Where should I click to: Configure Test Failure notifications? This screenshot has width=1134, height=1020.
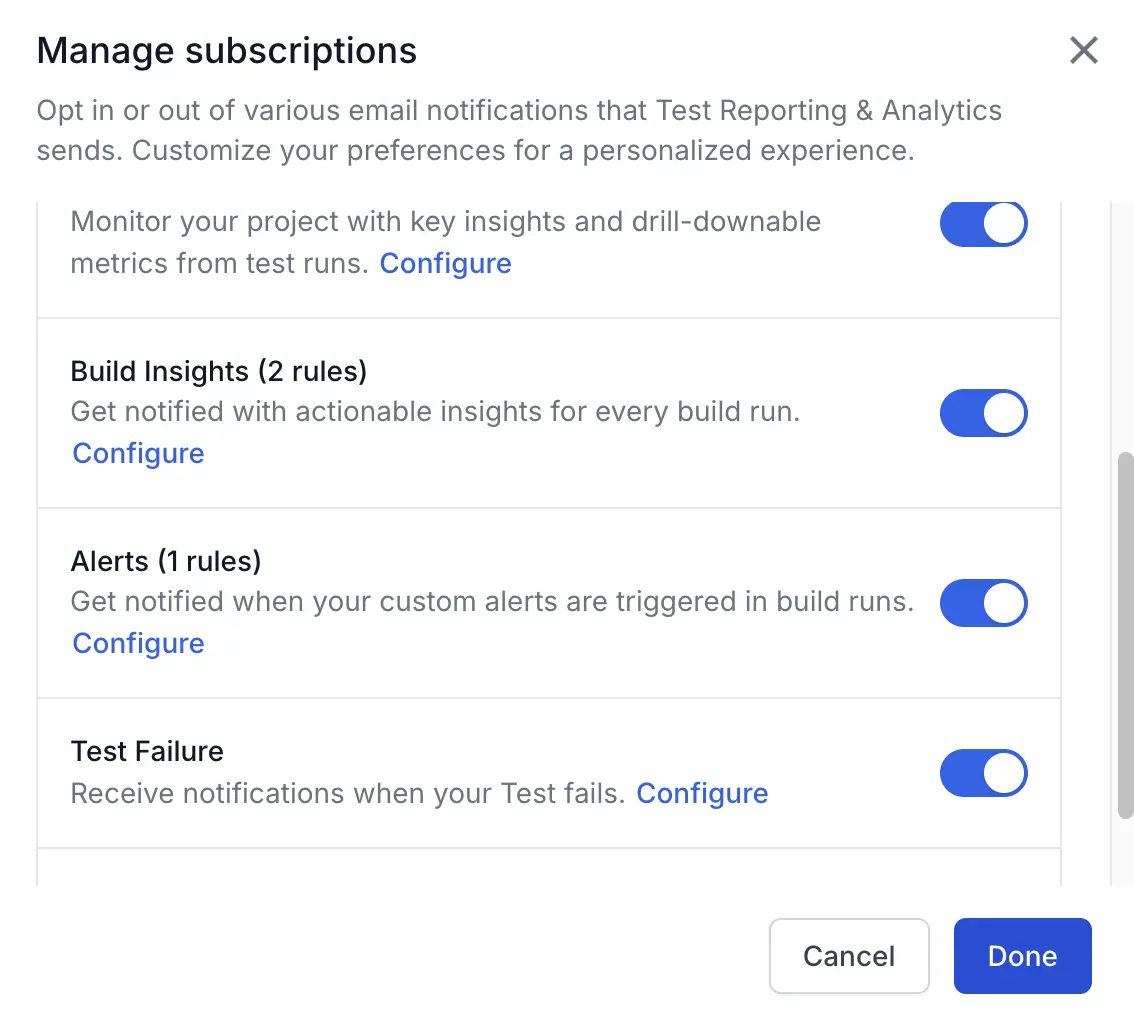click(x=702, y=793)
